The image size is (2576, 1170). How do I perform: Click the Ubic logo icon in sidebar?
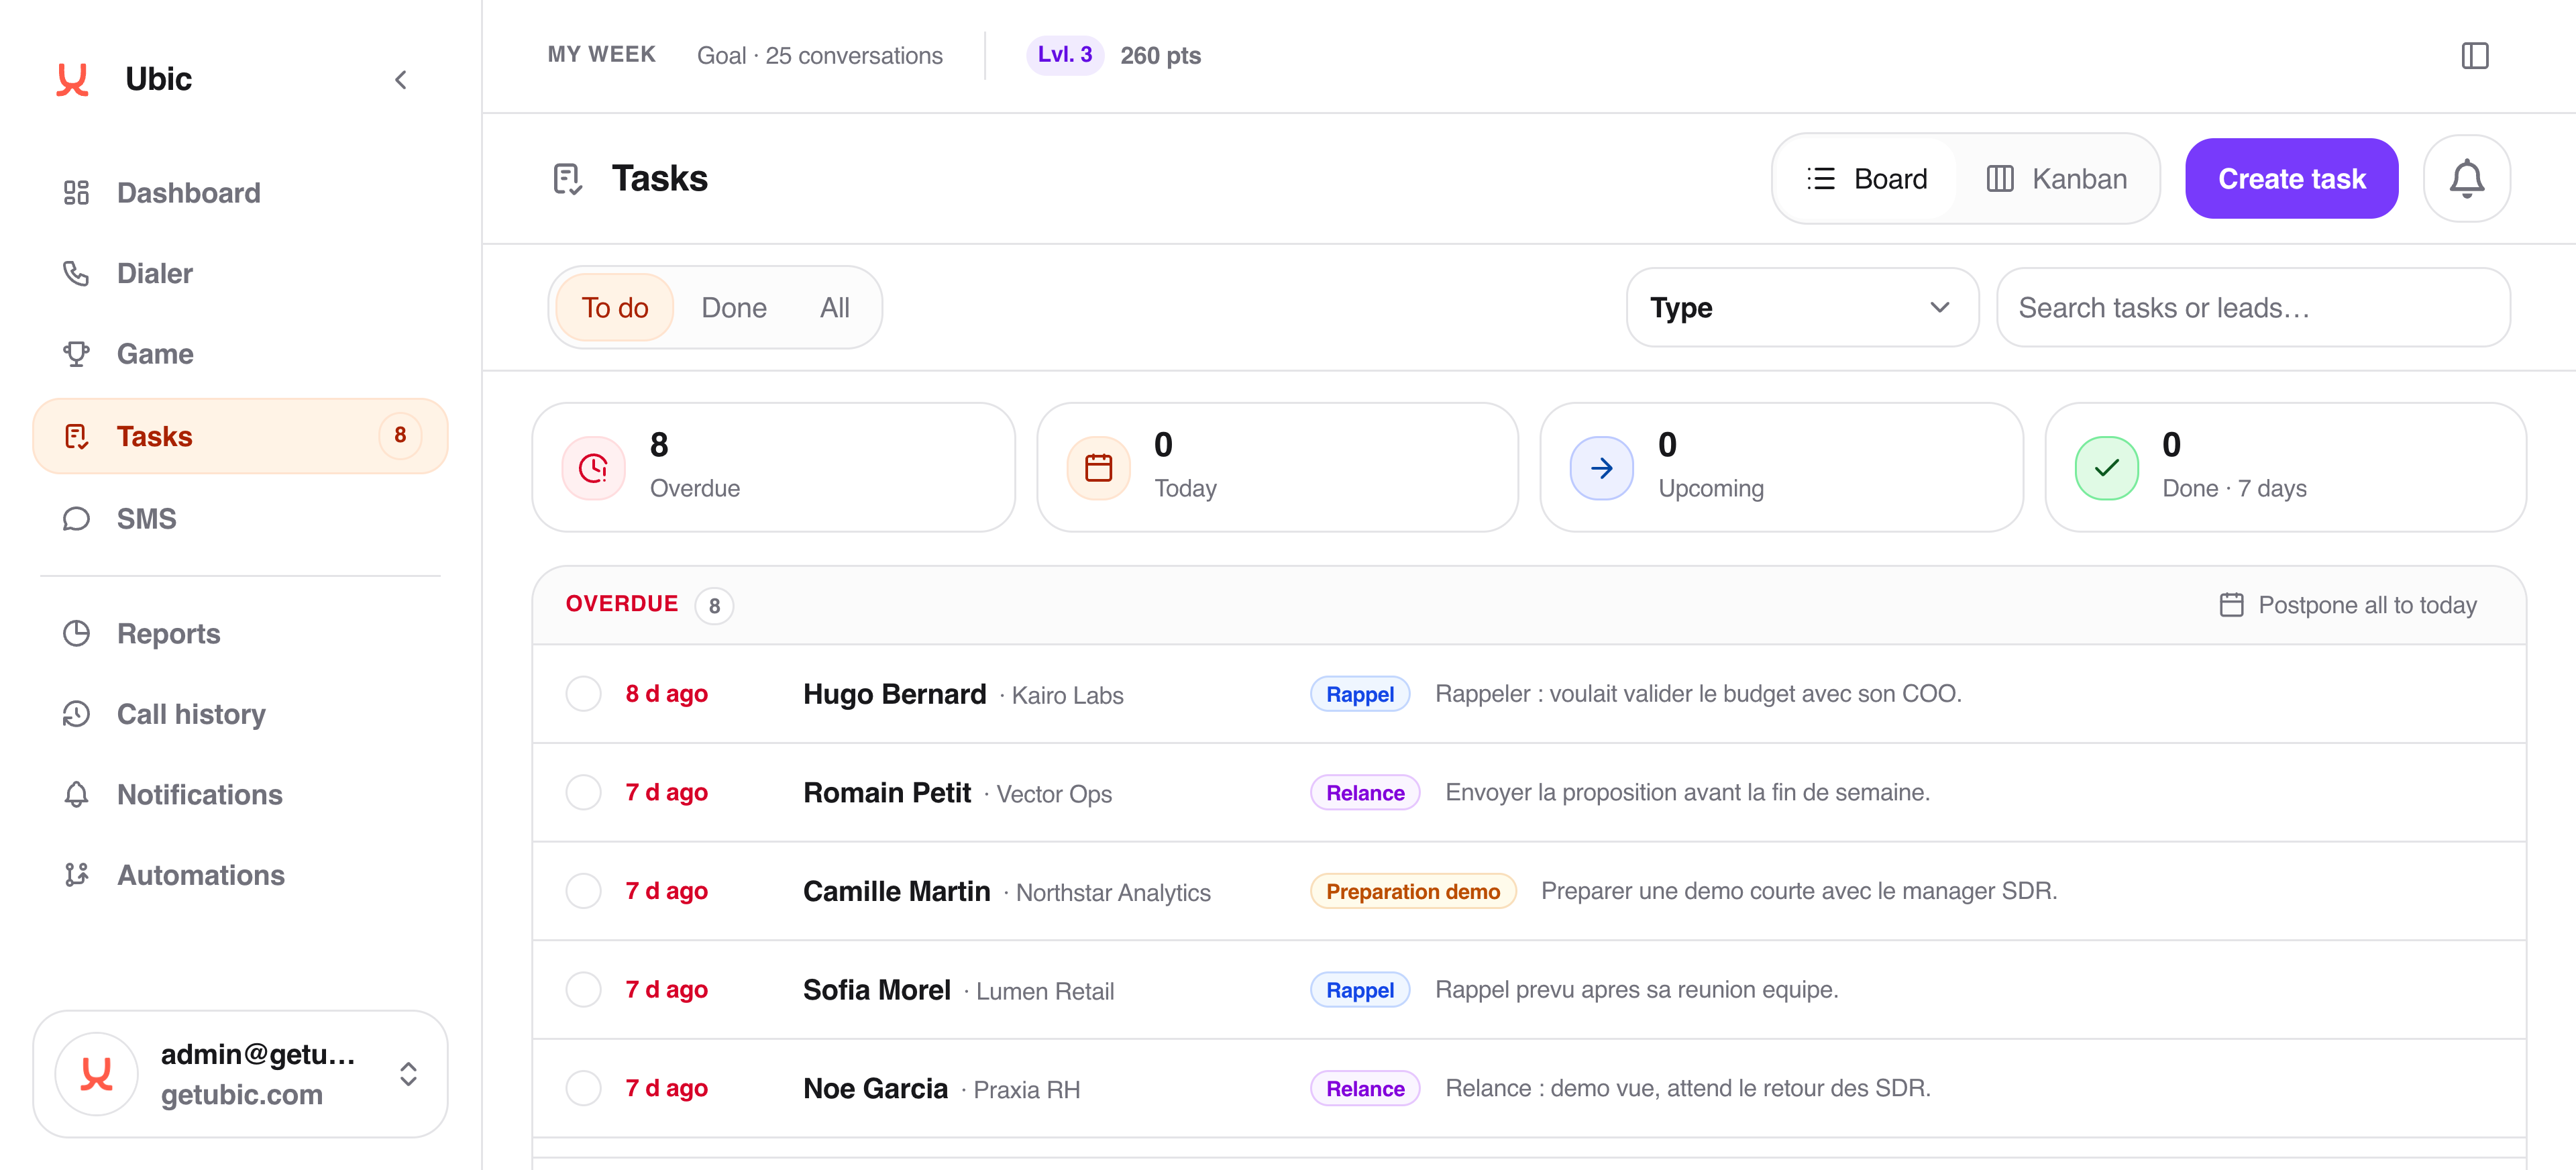pyautogui.click(x=73, y=79)
